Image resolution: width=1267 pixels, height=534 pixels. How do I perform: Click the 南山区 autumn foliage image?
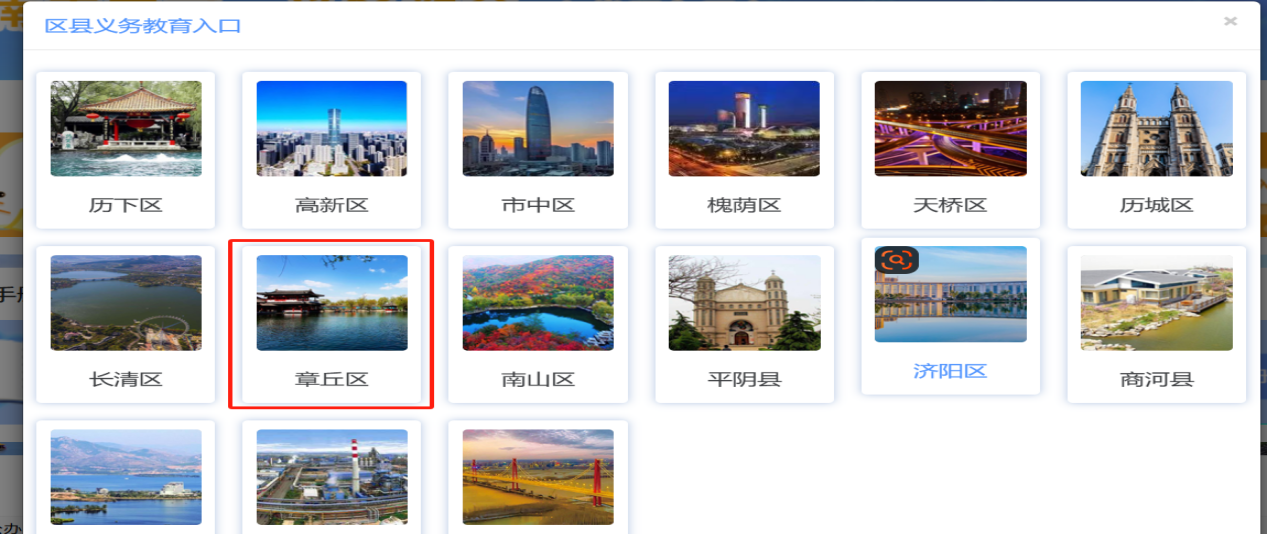(538, 303)
